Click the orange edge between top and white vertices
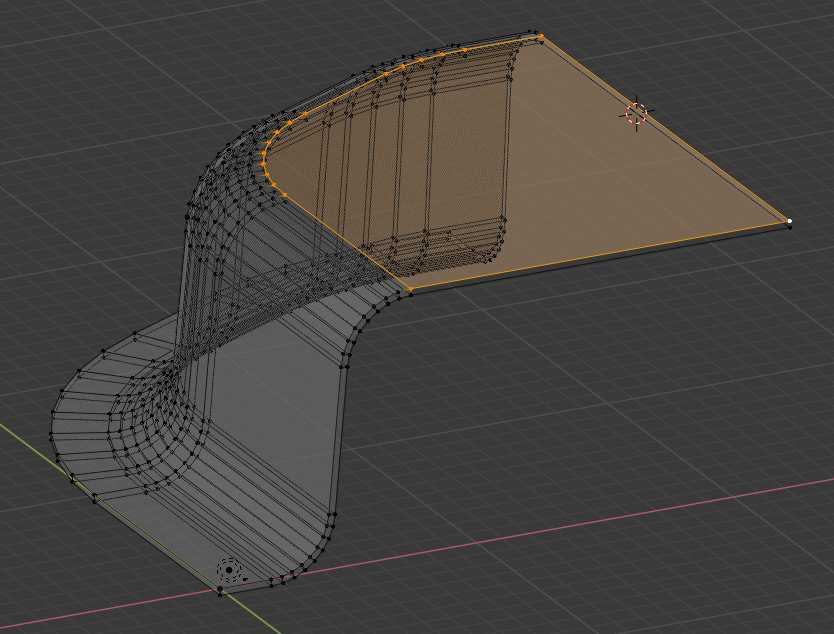 click(x=665, y=128)
